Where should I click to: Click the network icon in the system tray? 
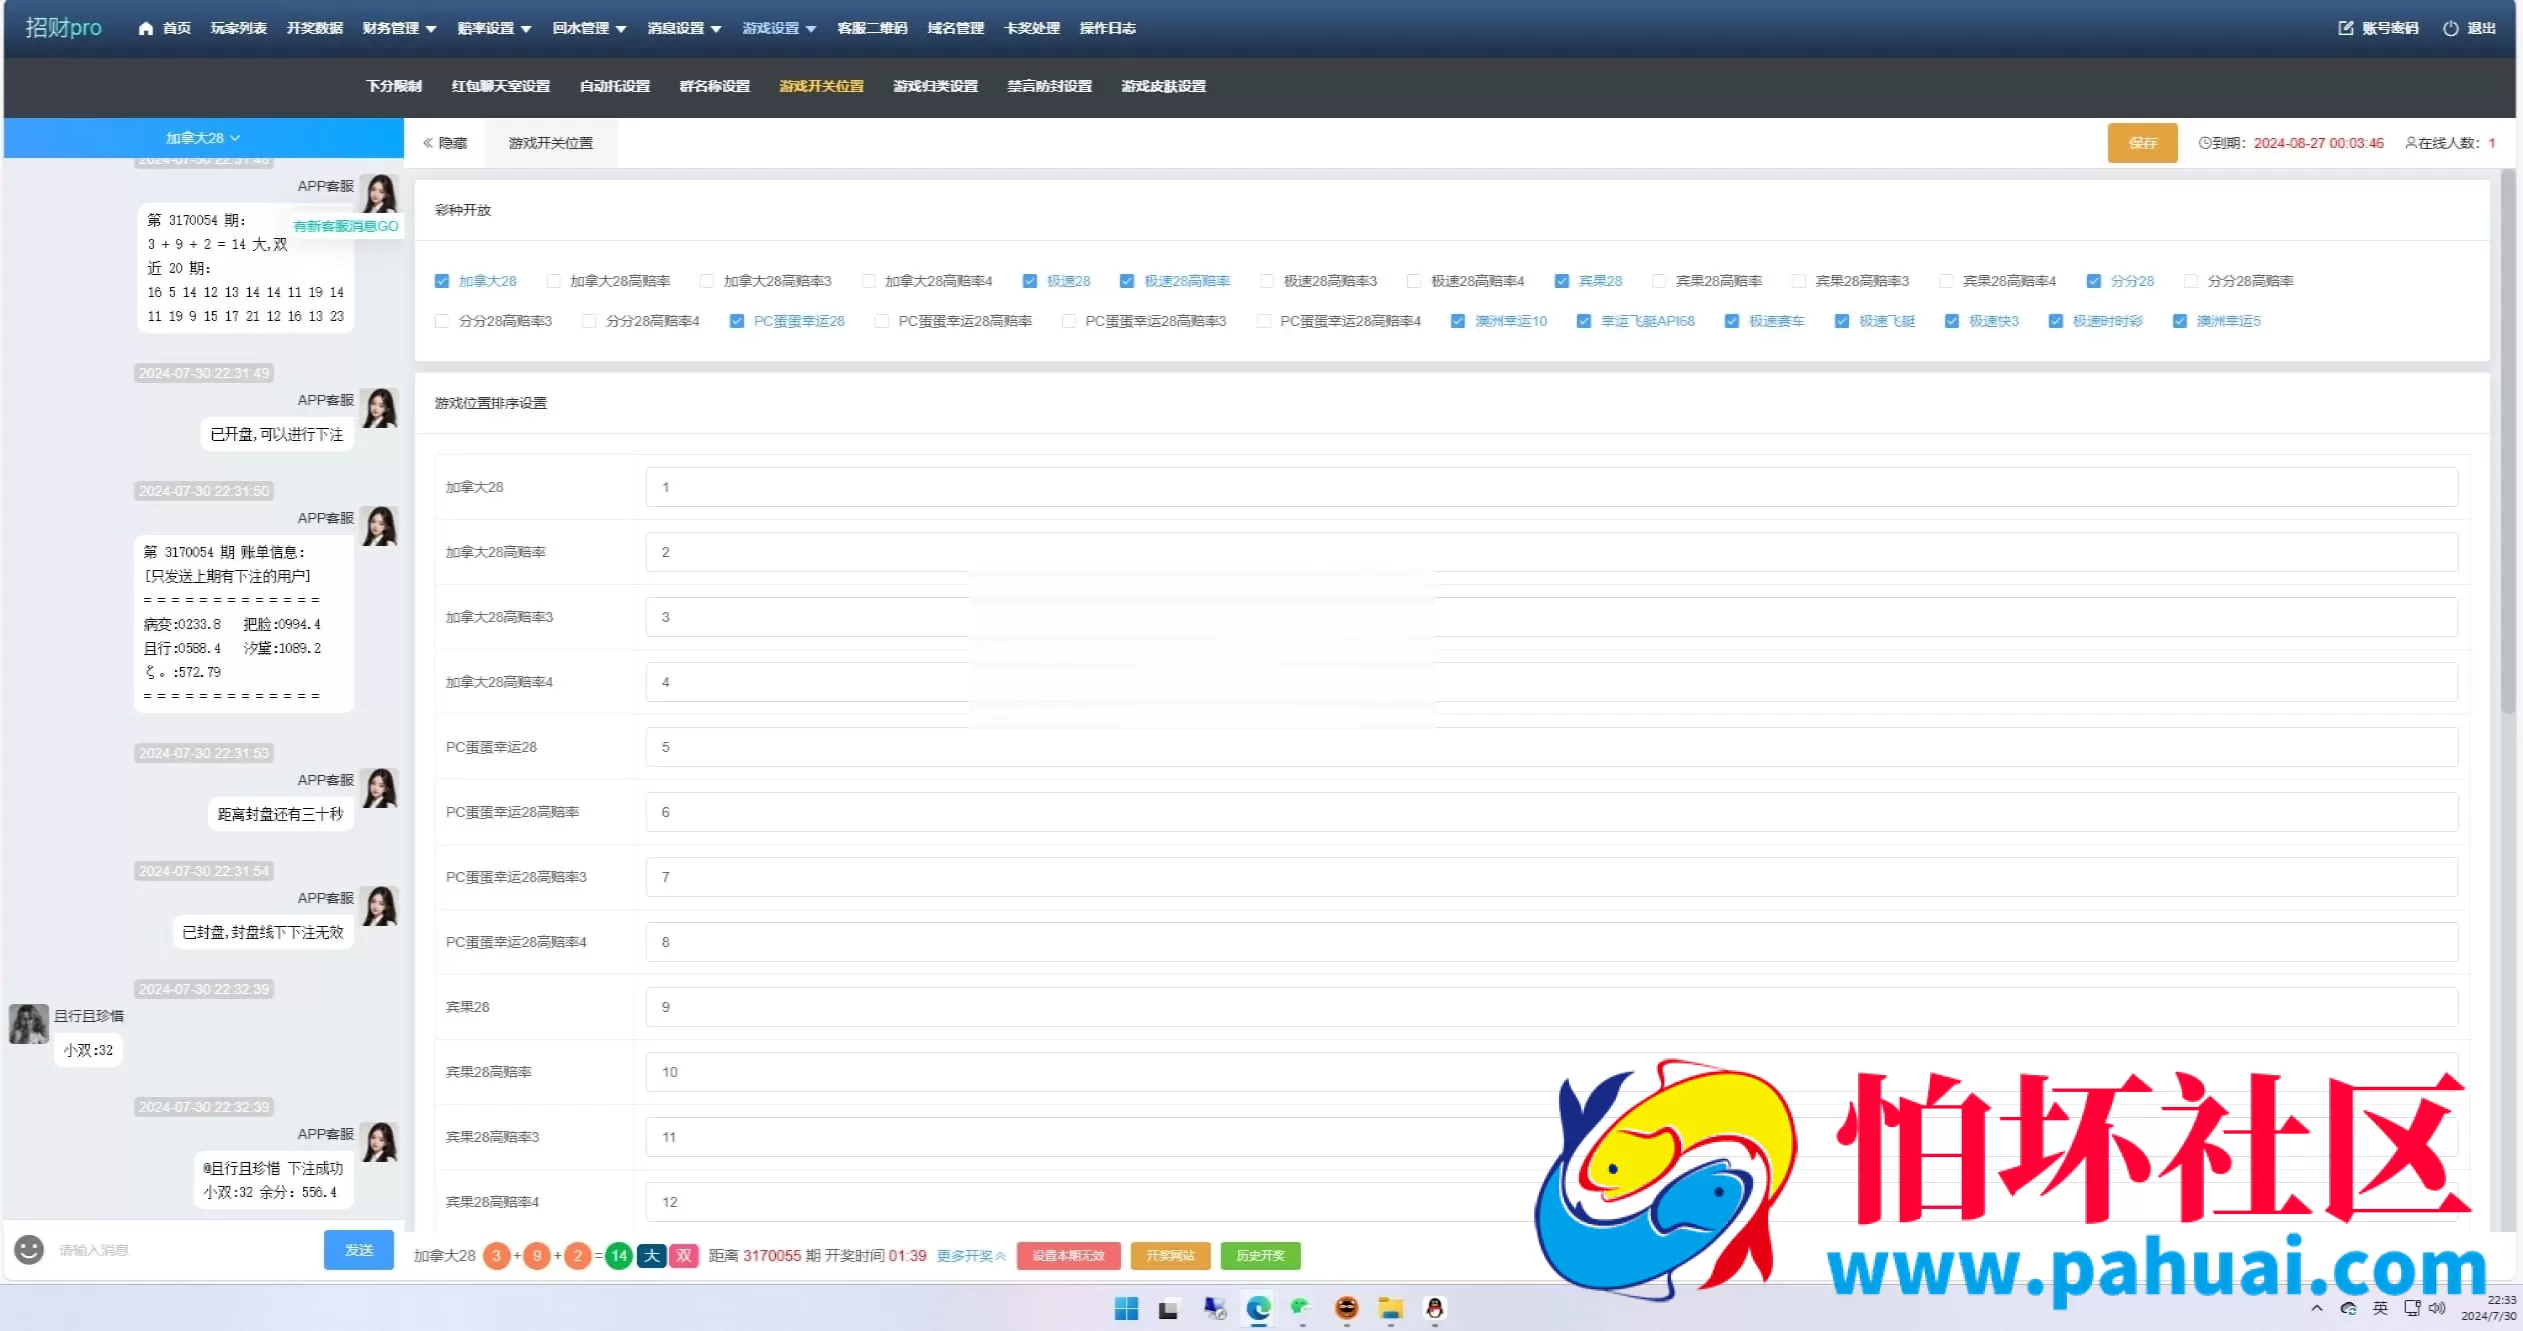[x=2412, y=1308]
